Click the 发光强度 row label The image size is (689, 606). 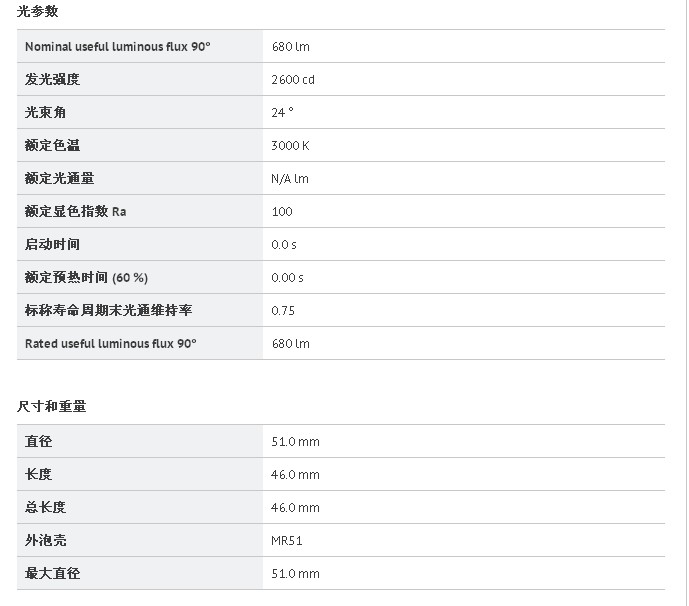click(52, 79)
